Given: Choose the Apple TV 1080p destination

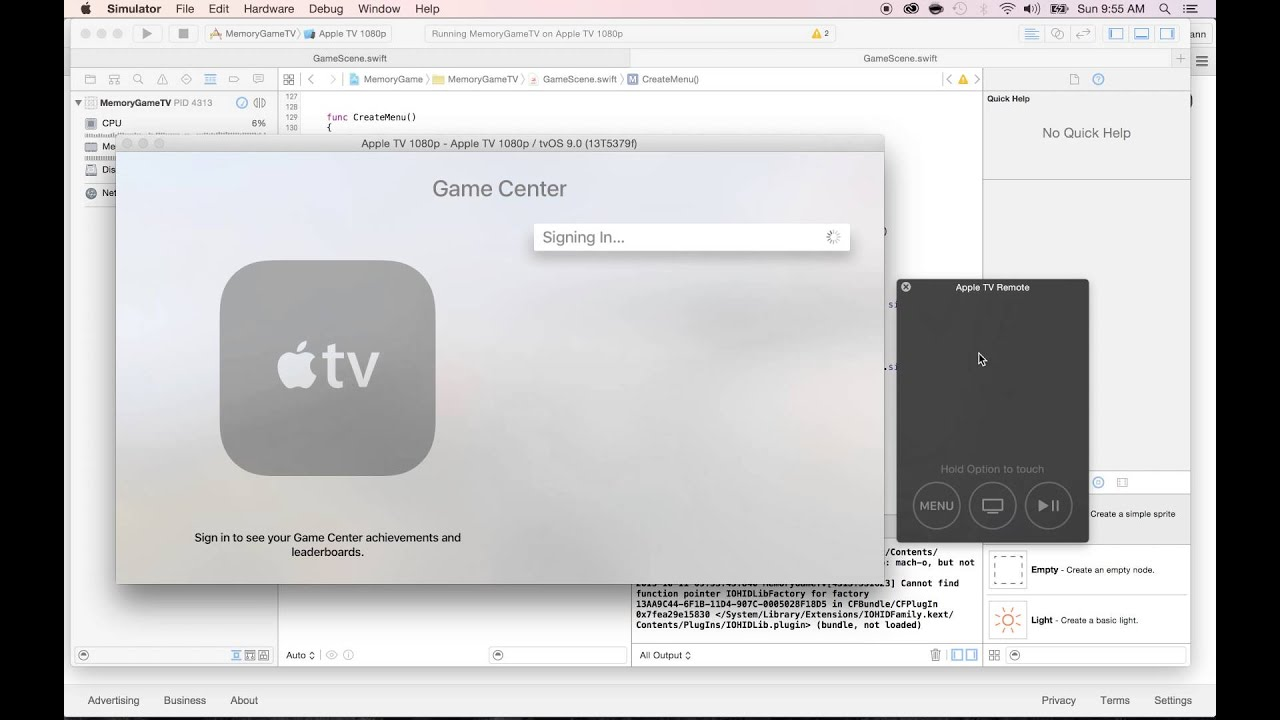Looking at the screenshot, I should point(345,33).
